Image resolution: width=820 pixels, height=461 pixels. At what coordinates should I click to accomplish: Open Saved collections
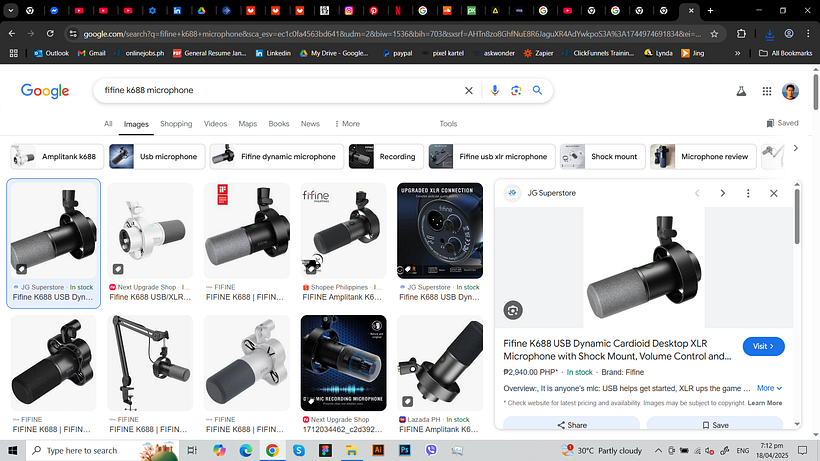(x=782, y=123)
